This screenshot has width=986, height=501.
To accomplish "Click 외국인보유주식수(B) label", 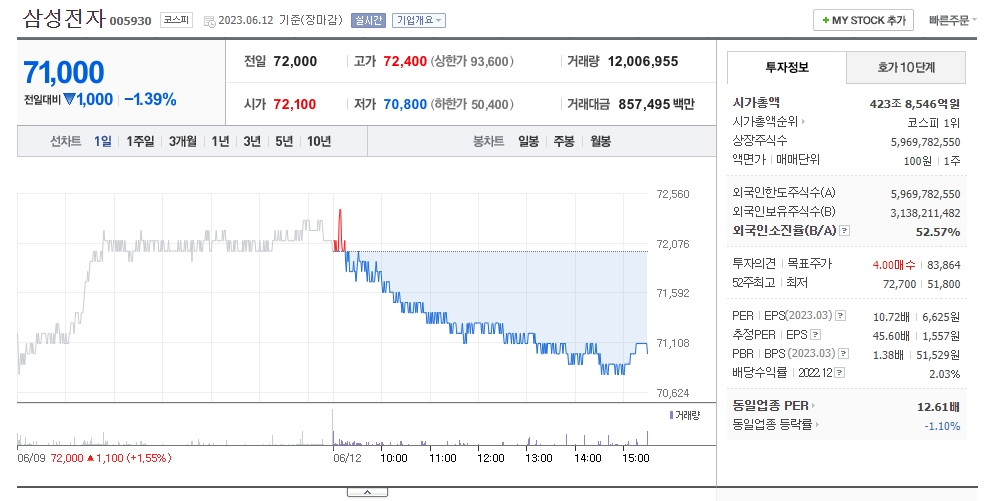I will (784, 211).
